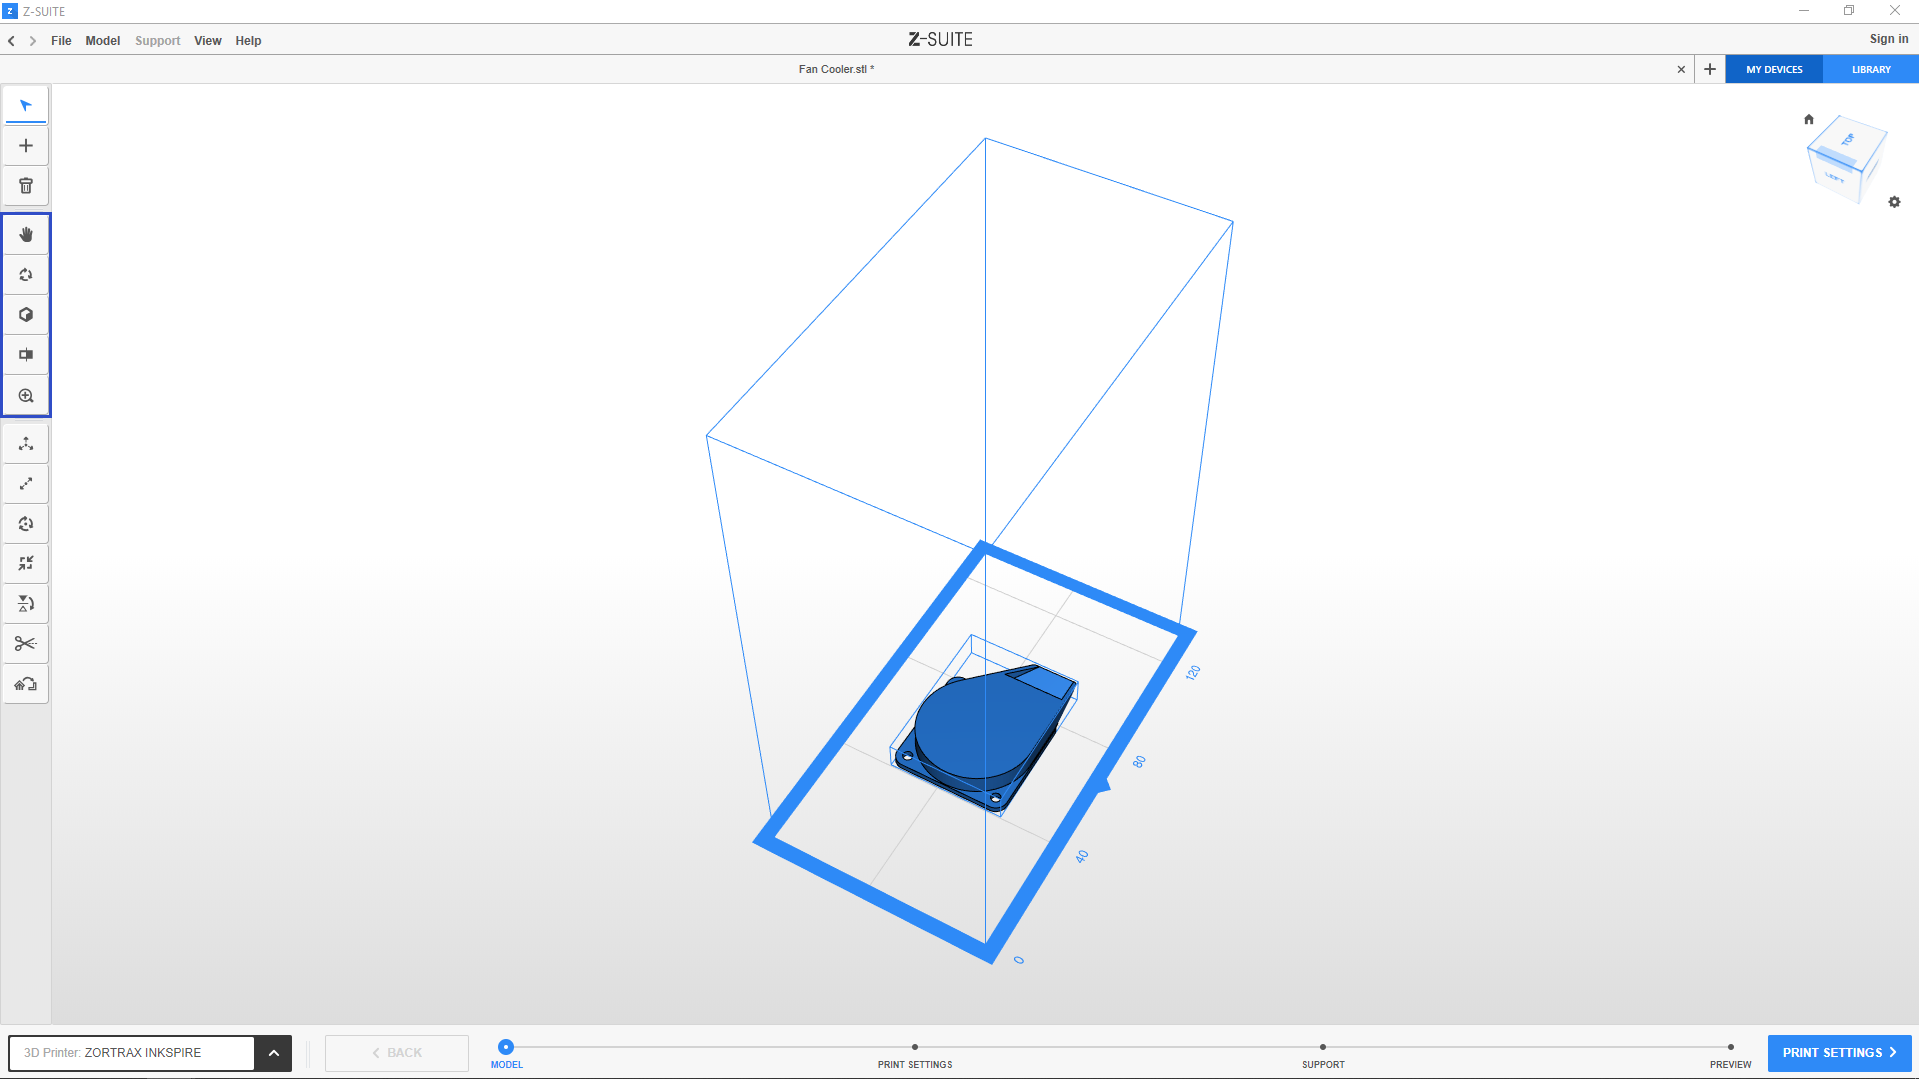Open the Model menu

click(102, 41)
